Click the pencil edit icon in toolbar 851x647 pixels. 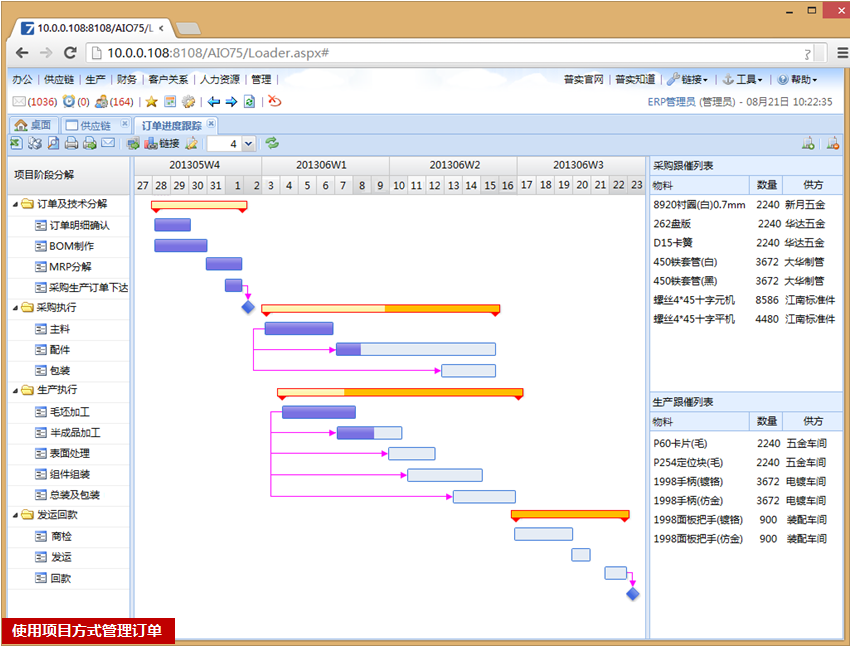tap(191, 143)
